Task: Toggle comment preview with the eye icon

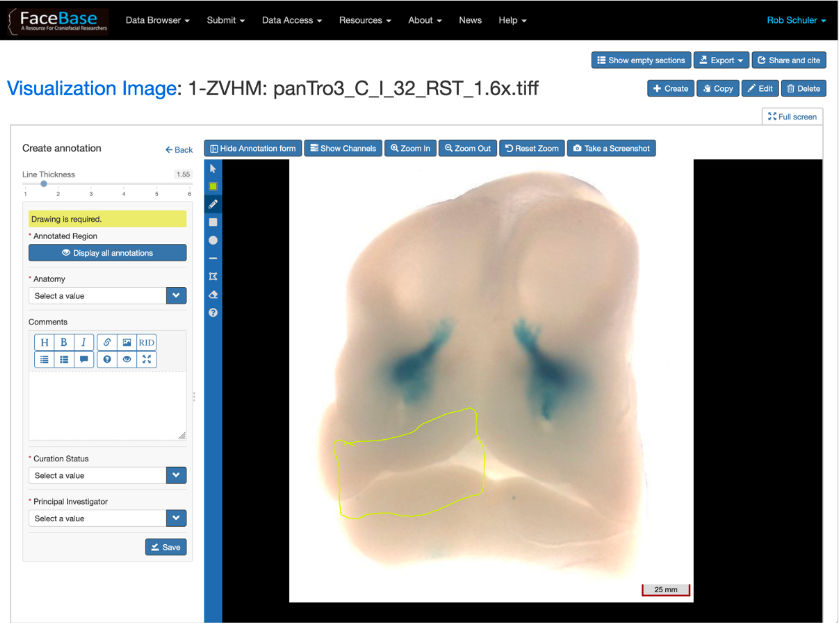Action: tap(126, 360)
